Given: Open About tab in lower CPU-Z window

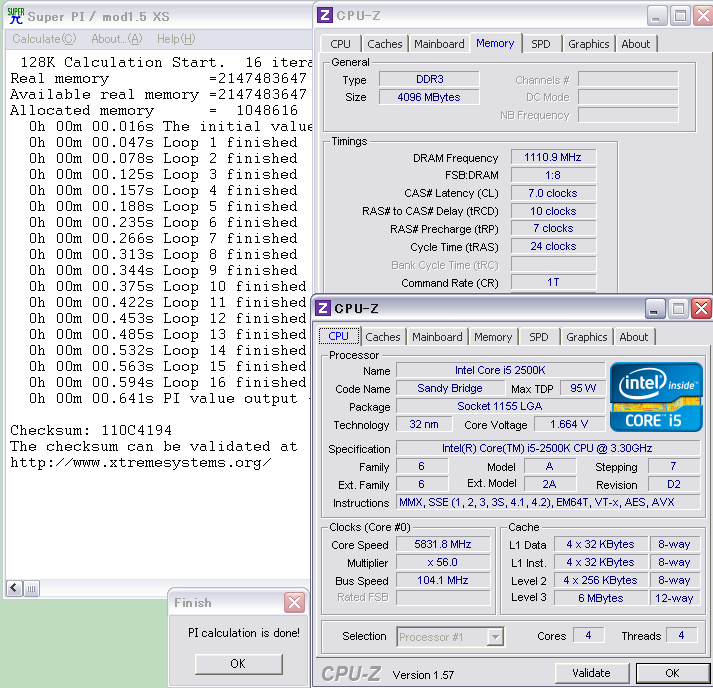Looking at the screenshot, I should 634,337.
